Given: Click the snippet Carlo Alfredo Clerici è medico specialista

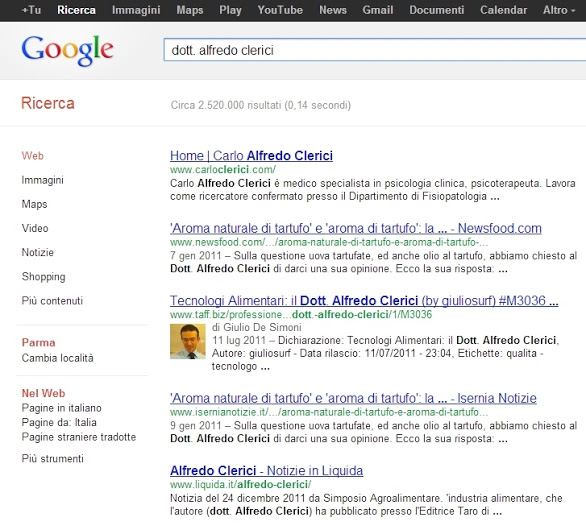Looking at the screenshot, I should point(373,190).
